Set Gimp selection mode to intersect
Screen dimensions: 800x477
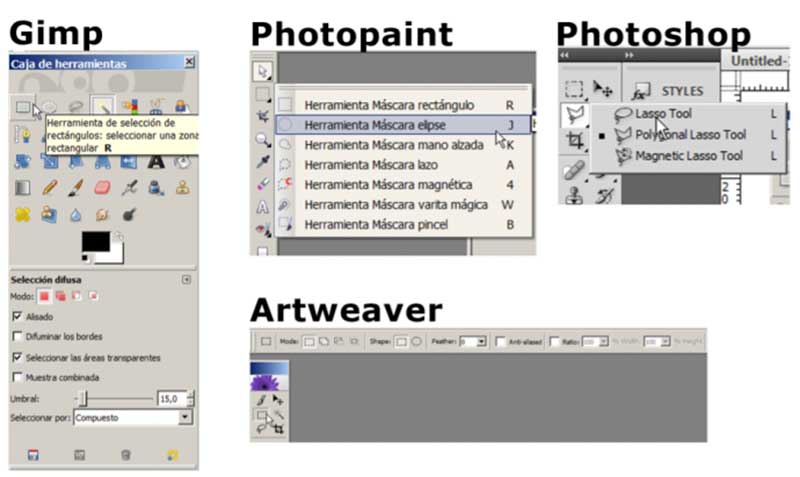click(93, 296)
